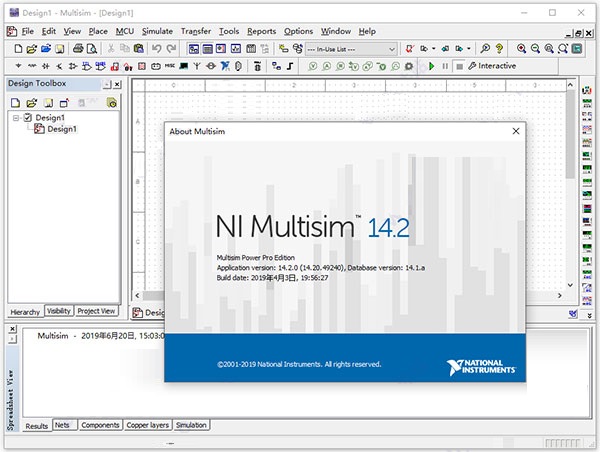Screen dimensions: 600x452
Task: Toggle the Design1 checkbox in tree
Action: tap(27, 117)
